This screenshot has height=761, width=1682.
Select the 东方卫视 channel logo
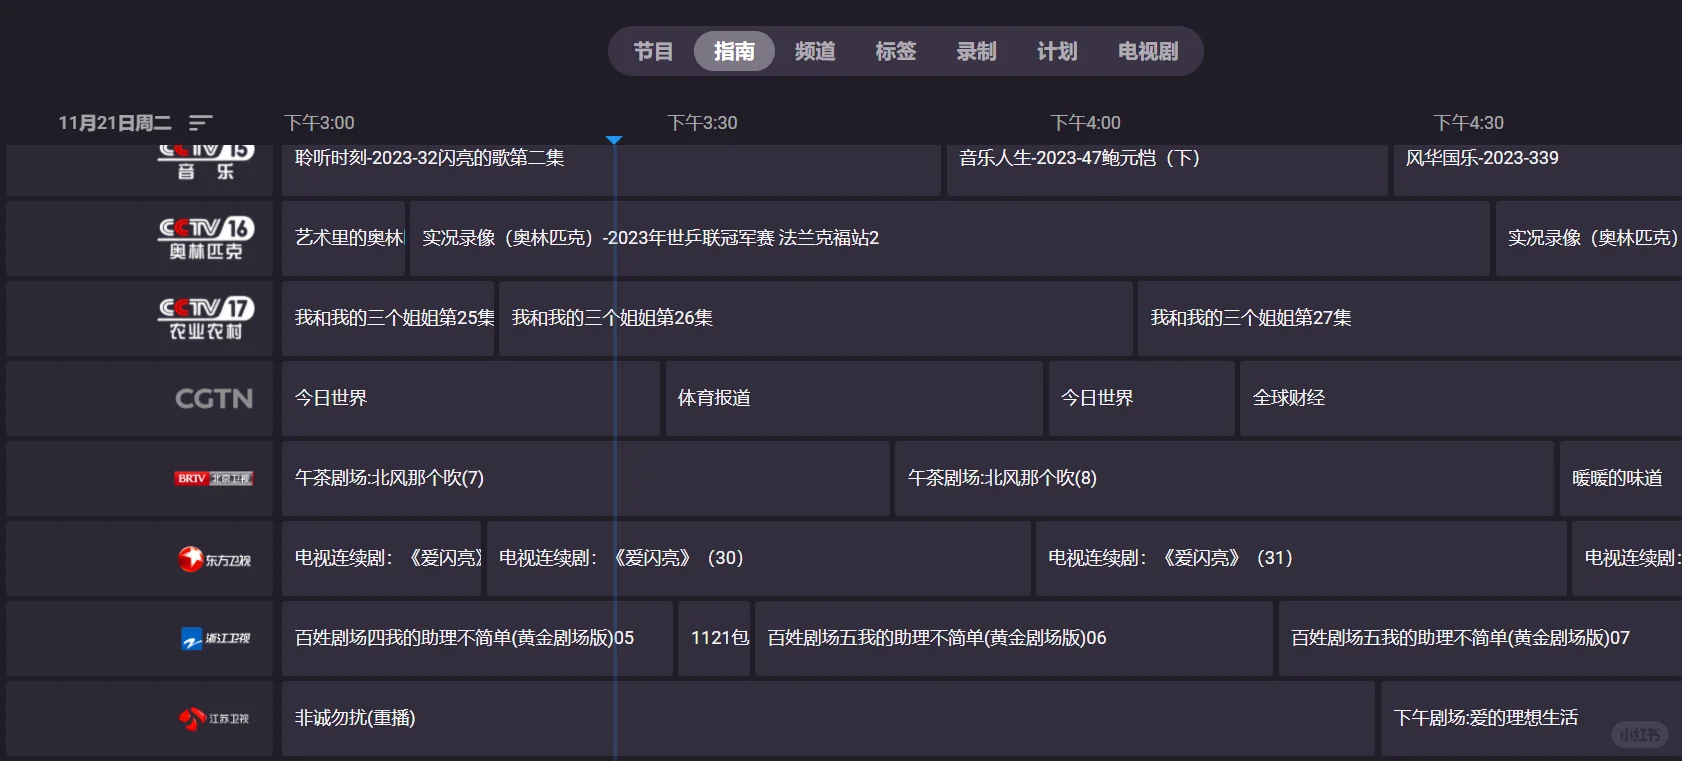214,559
